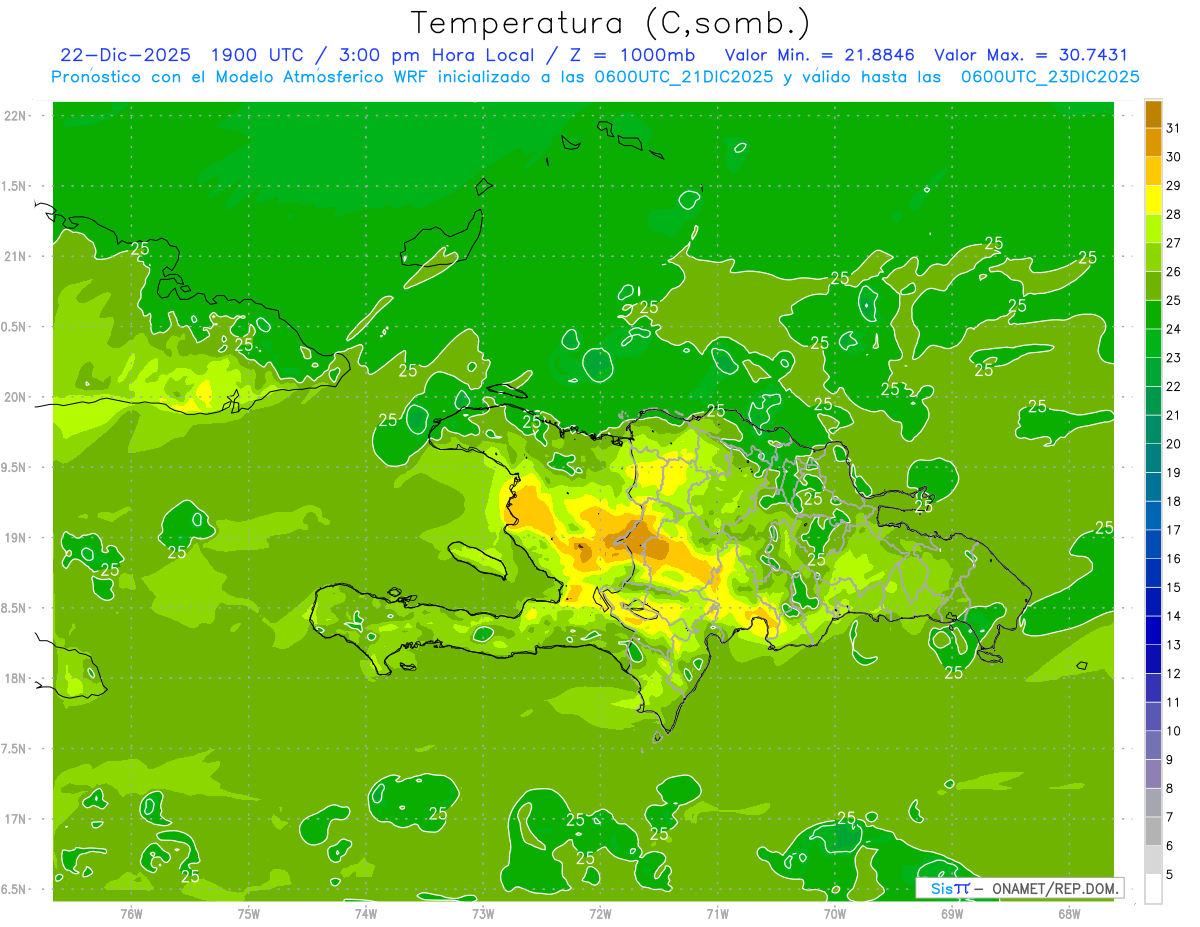Click the legend value "10"

1174,731
